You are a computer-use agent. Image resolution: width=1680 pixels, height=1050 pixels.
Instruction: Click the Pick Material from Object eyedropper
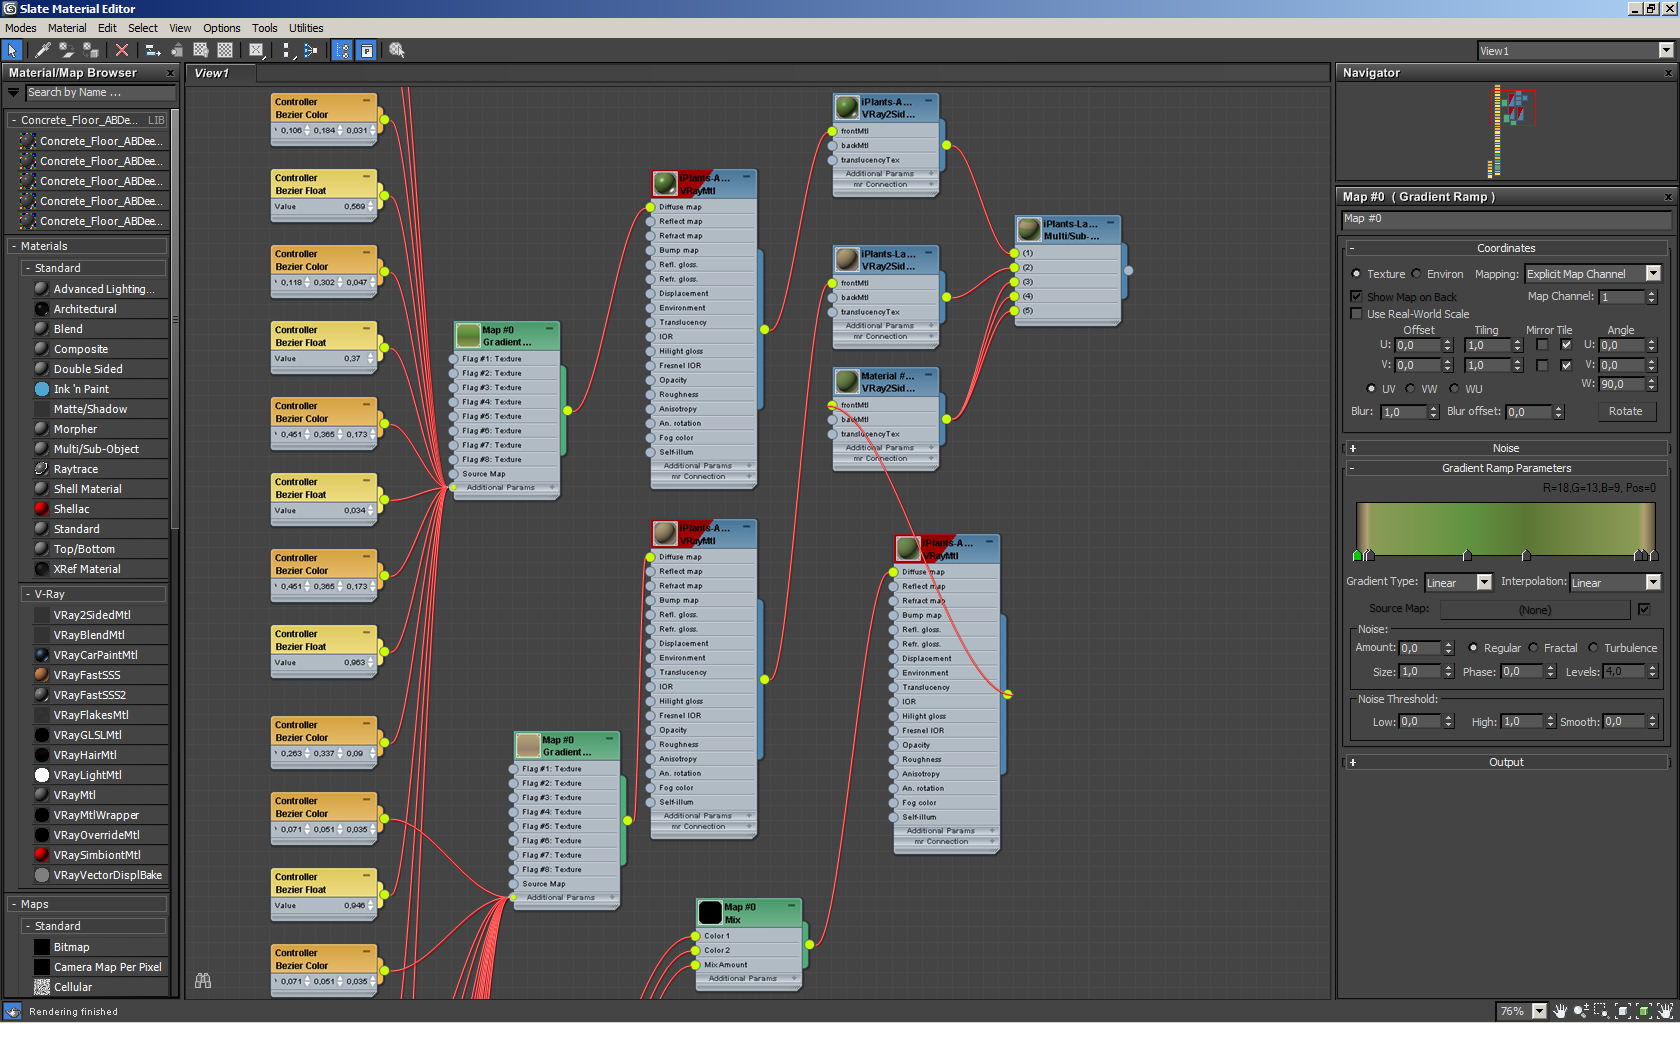click(x=43, y=50)
